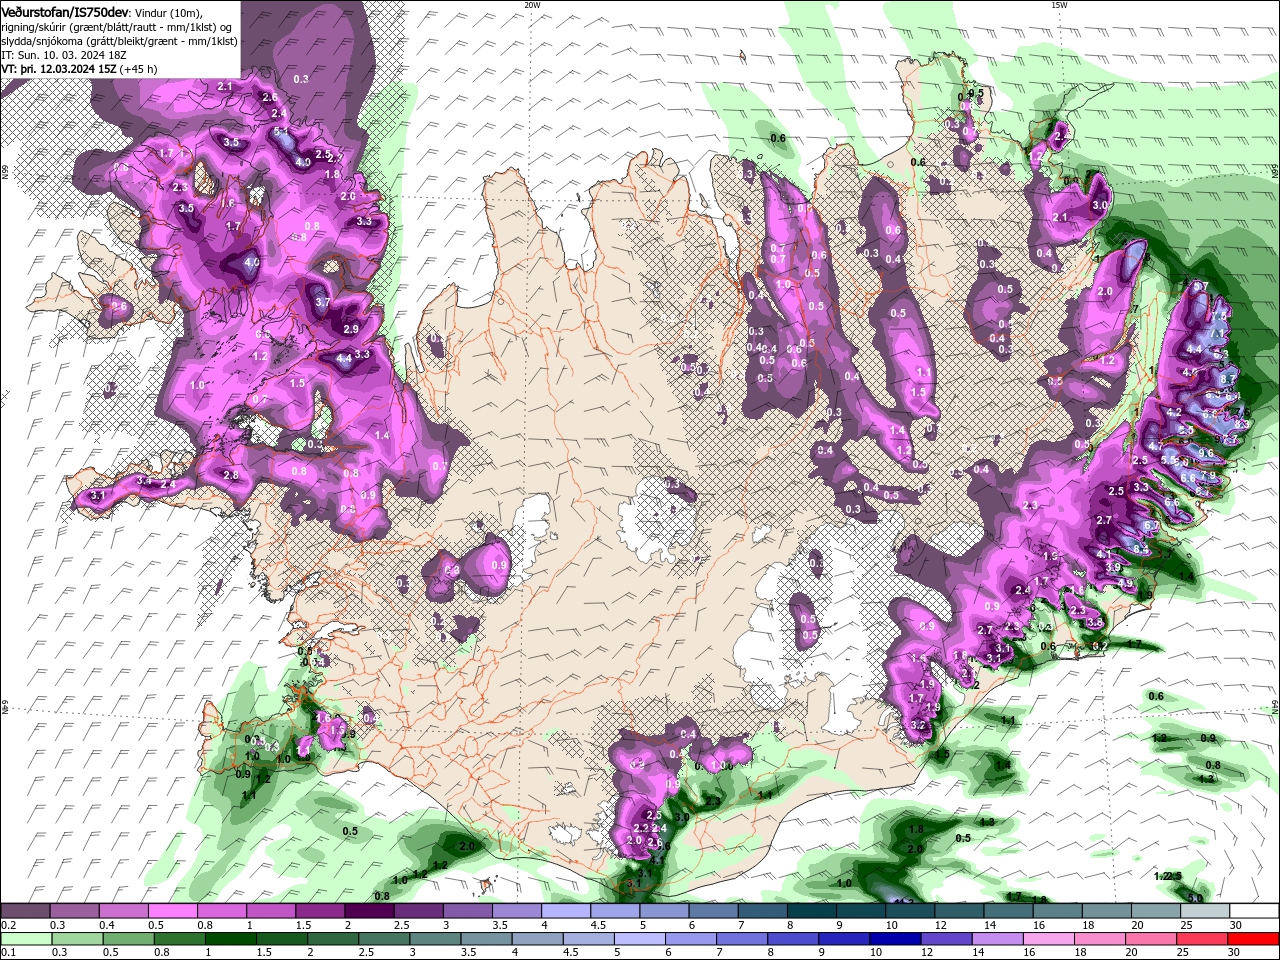Click the "(+45 h)" forecast offset text
This screenshot has width=1280, height=960.
[139, 69]
